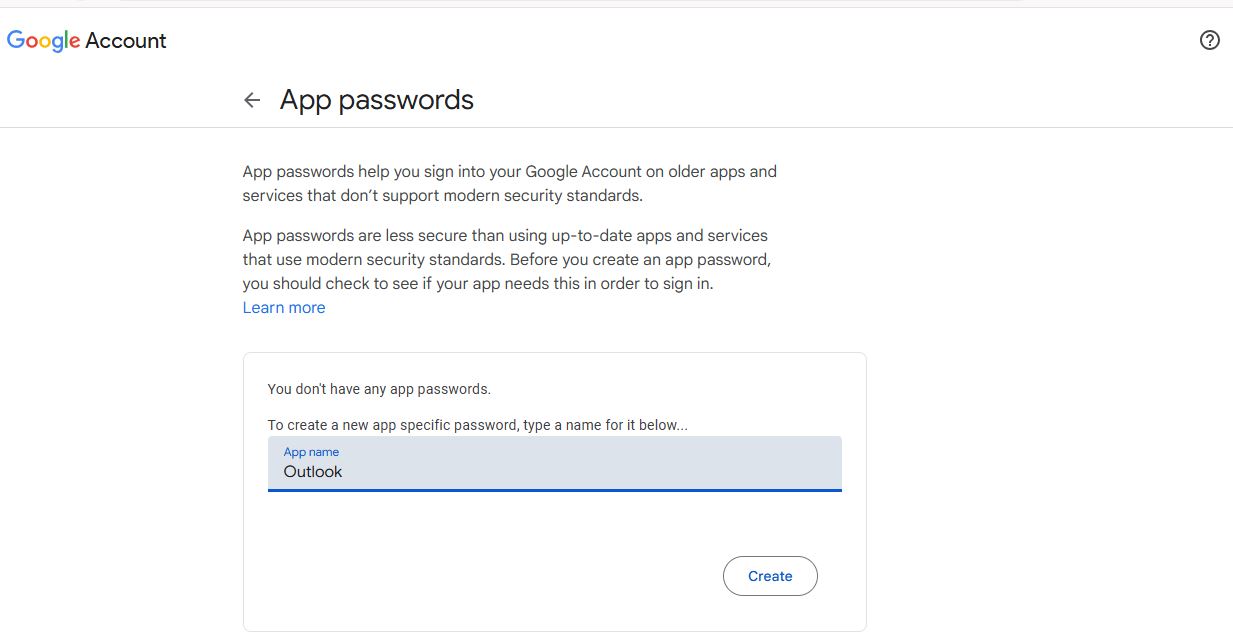Click the Learn more hyperlink about security
Image resolution: width=1233 pixels, height=637 pixels.
(283, 307)
